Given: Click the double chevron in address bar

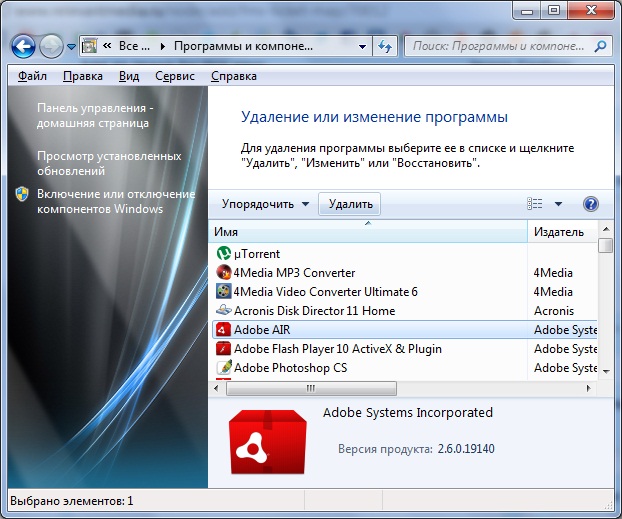Looking at the screenshot, I should (x=107, y=46).
